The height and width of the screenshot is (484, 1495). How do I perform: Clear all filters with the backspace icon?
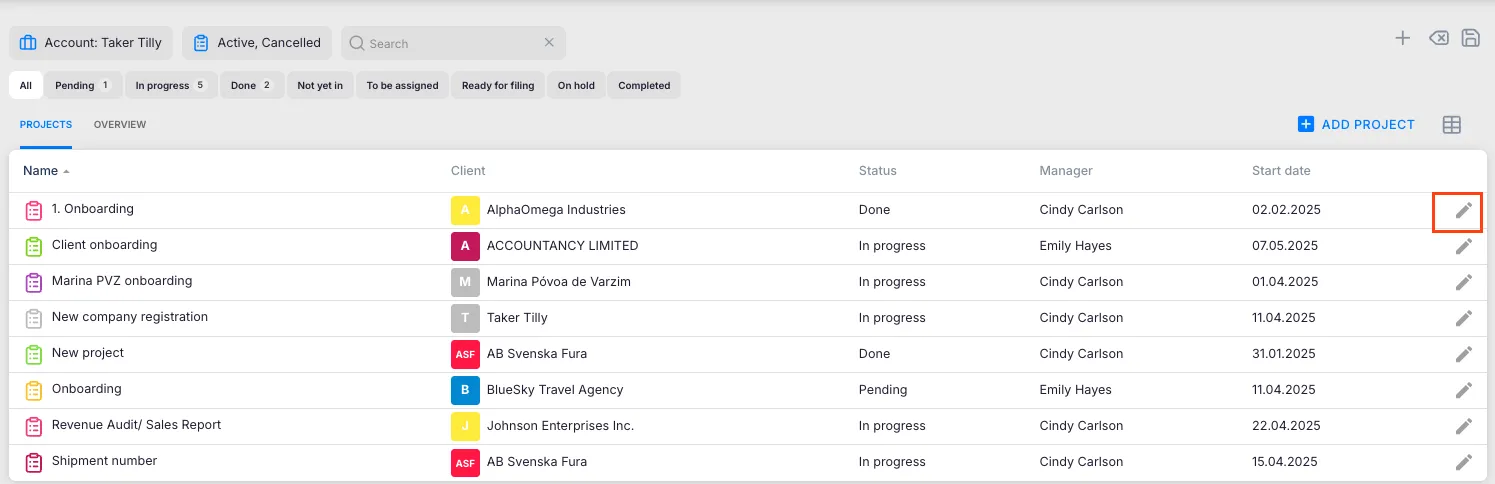pos(1438,38)
